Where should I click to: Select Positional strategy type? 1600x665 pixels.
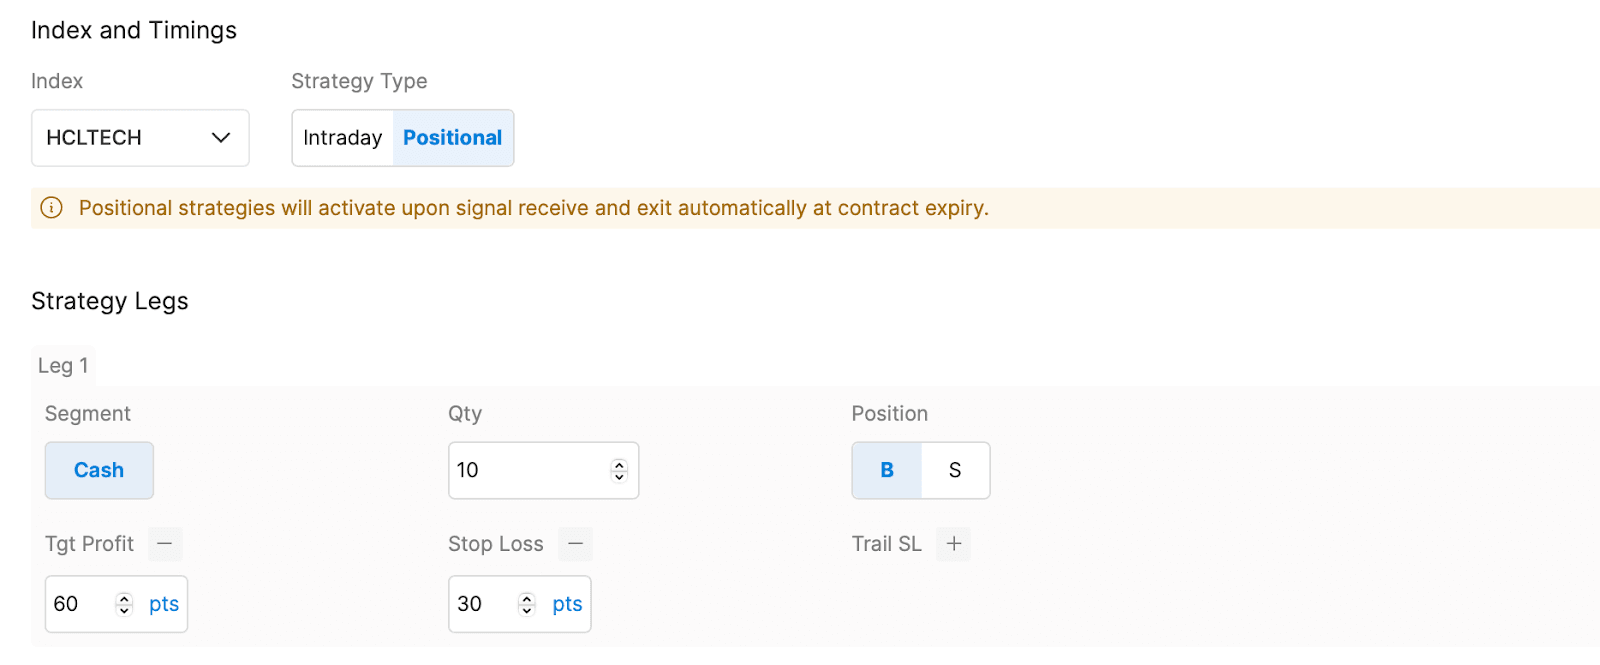[x=452, y=138]
